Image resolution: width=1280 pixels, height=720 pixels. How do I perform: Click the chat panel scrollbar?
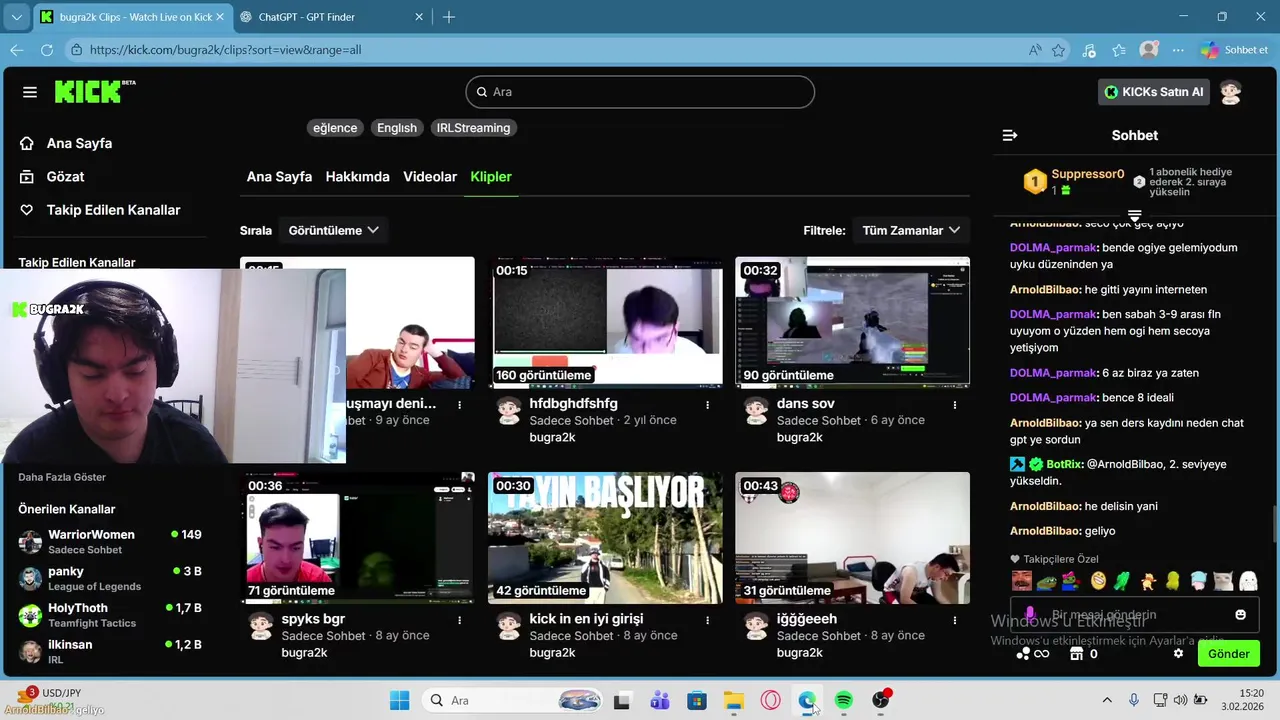coord(1275,524)
